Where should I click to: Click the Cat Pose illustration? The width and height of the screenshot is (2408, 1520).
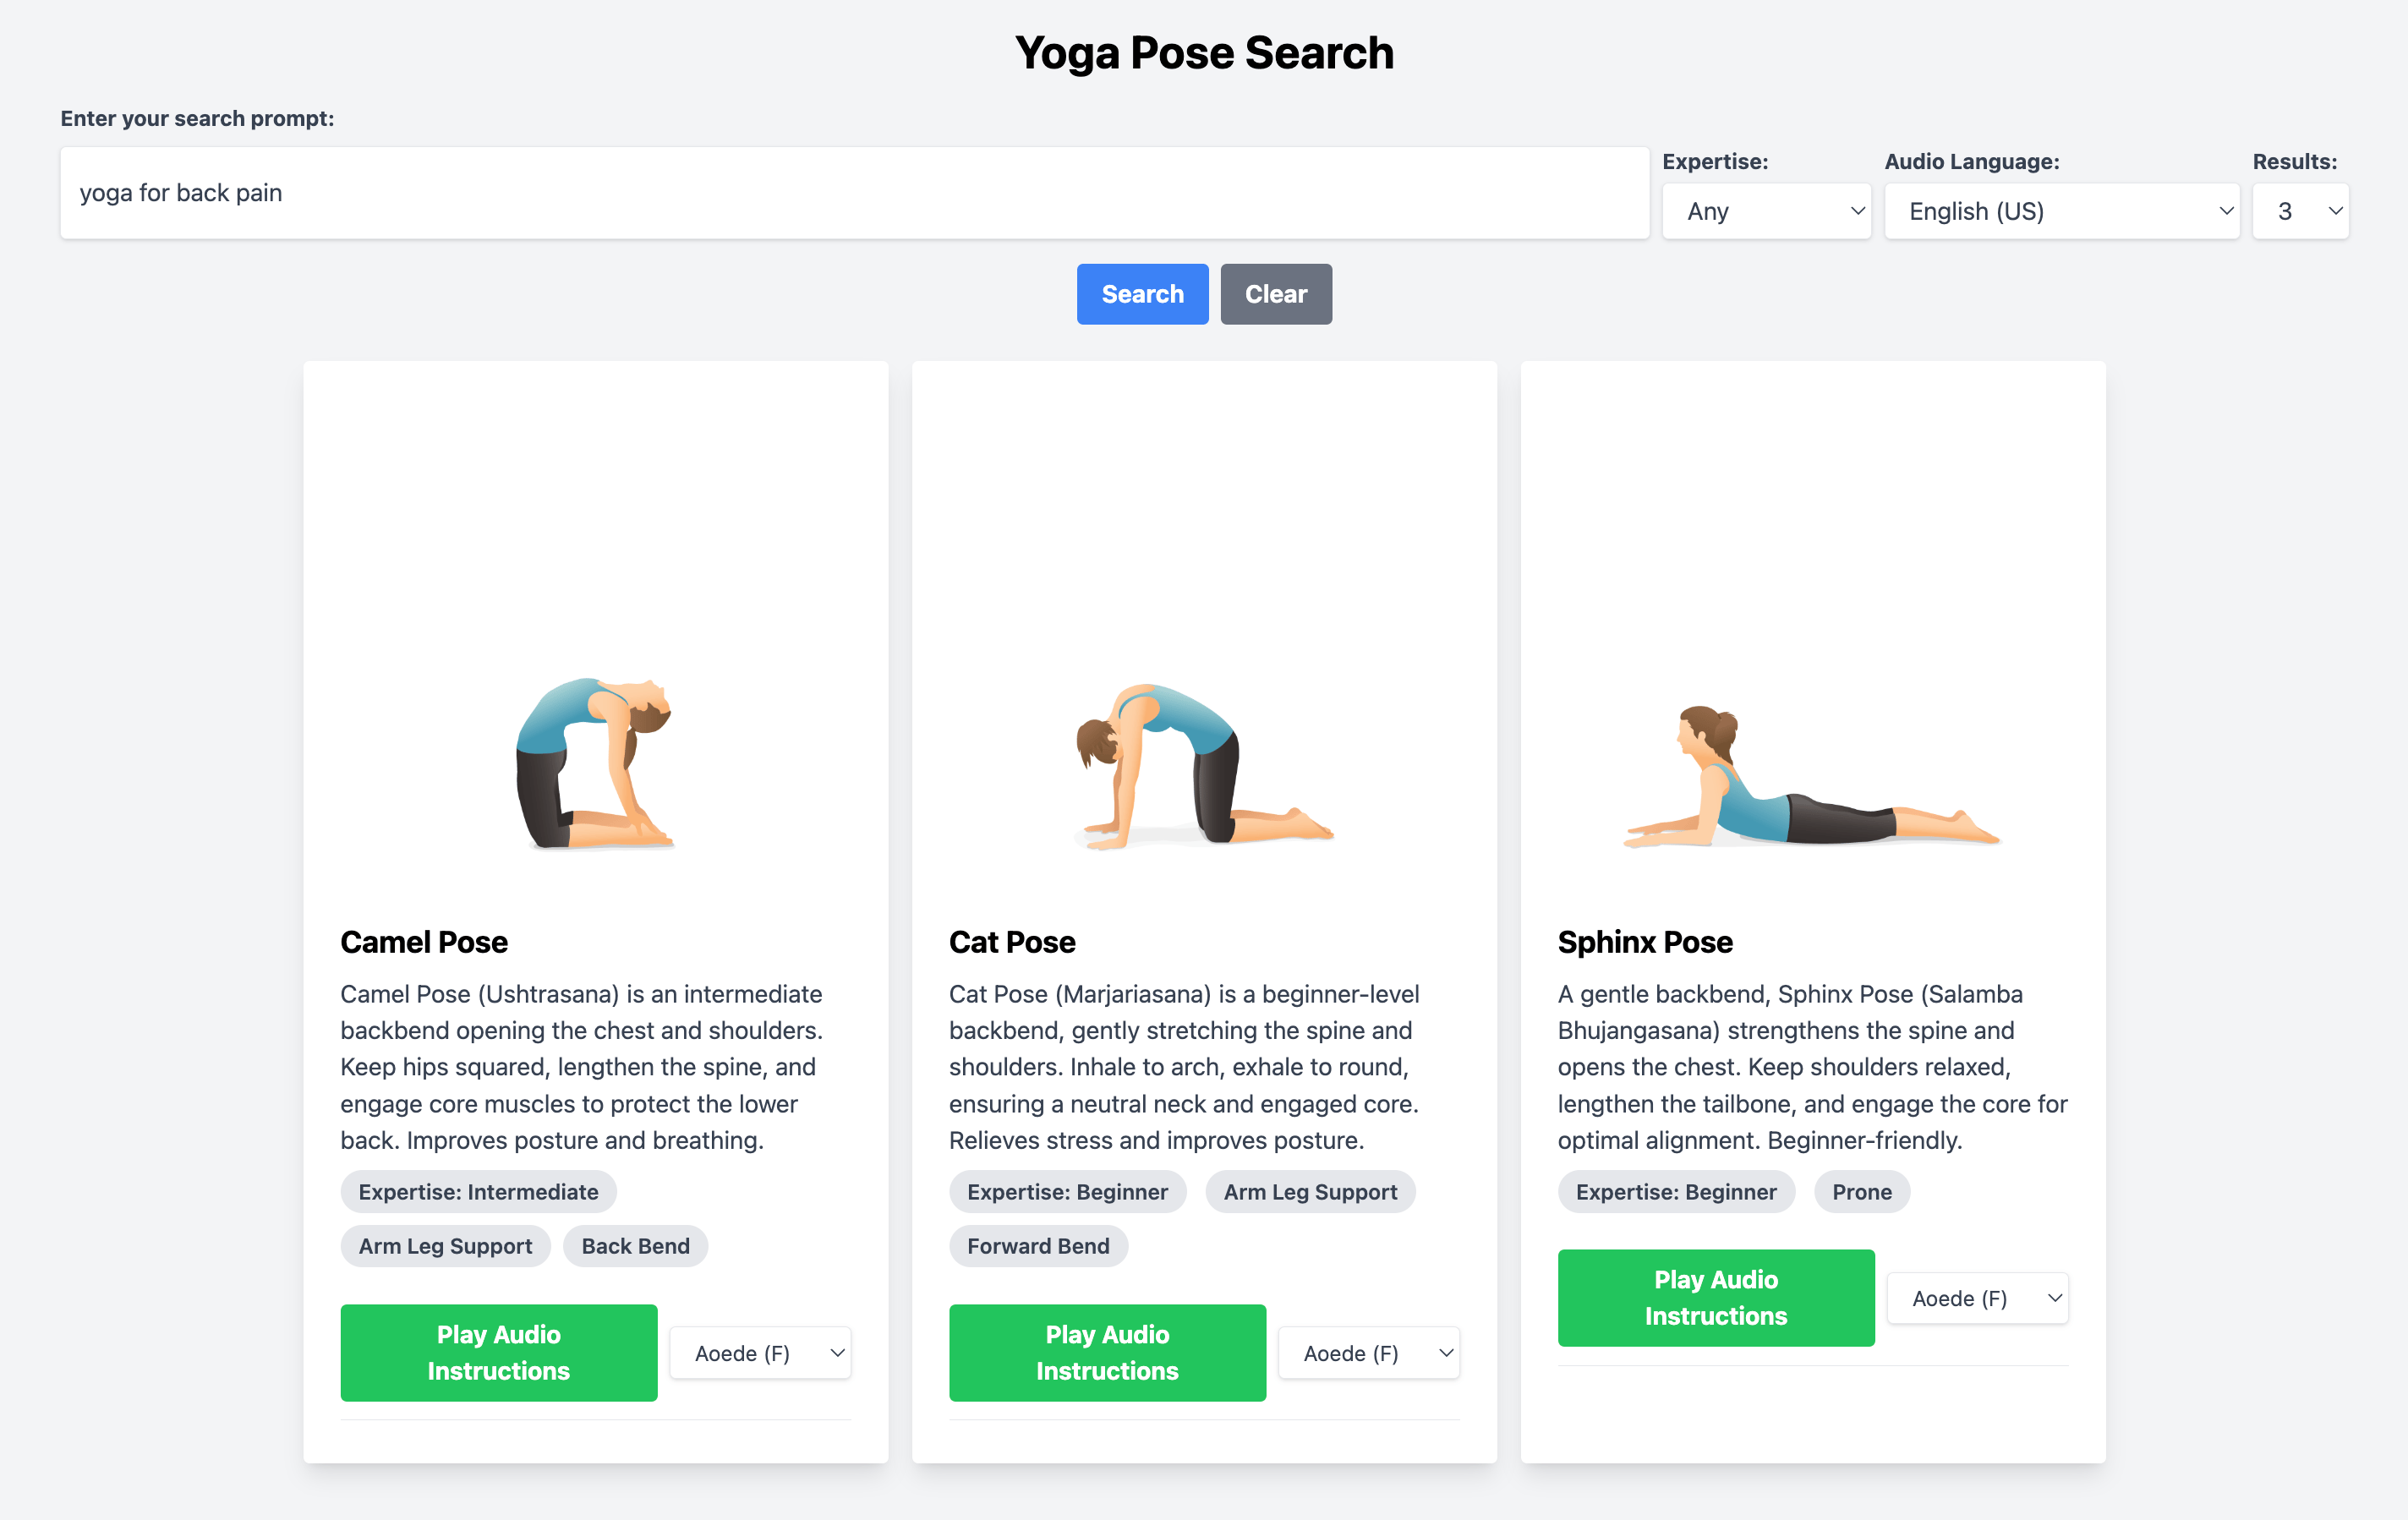coord(1203,766)
